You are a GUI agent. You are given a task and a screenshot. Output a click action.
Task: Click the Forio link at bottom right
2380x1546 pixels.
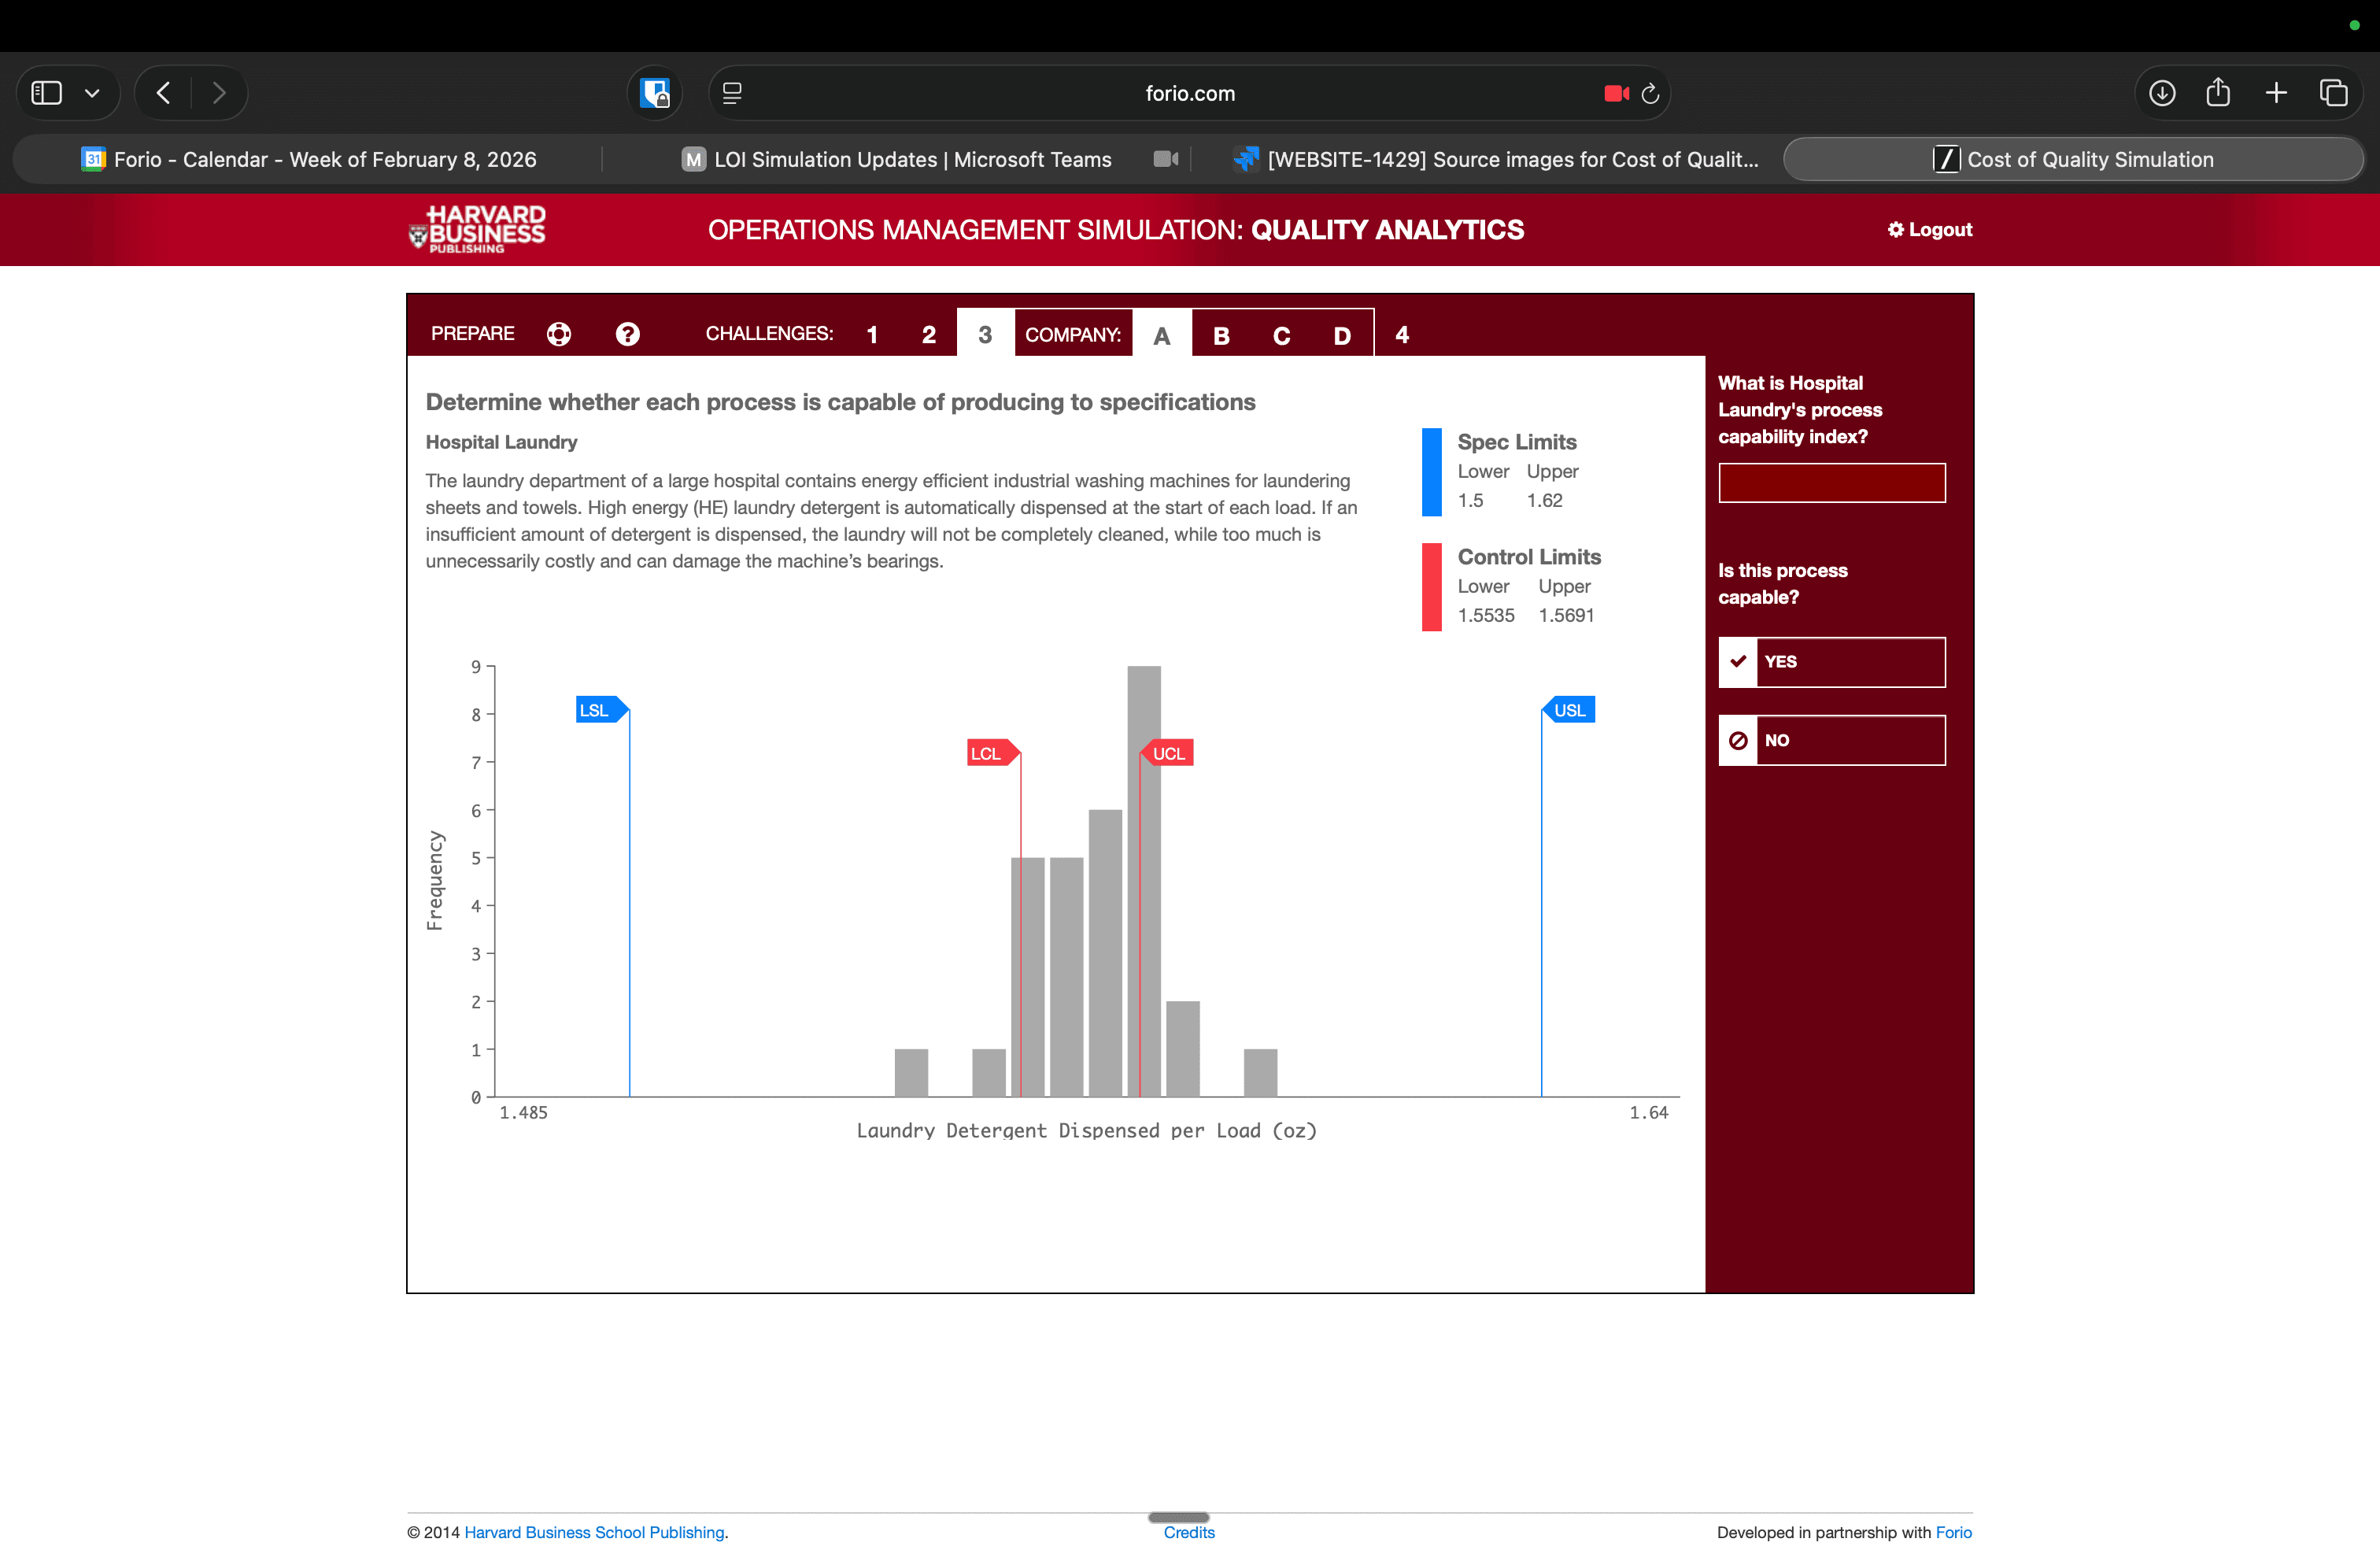click(1954, 1532)
